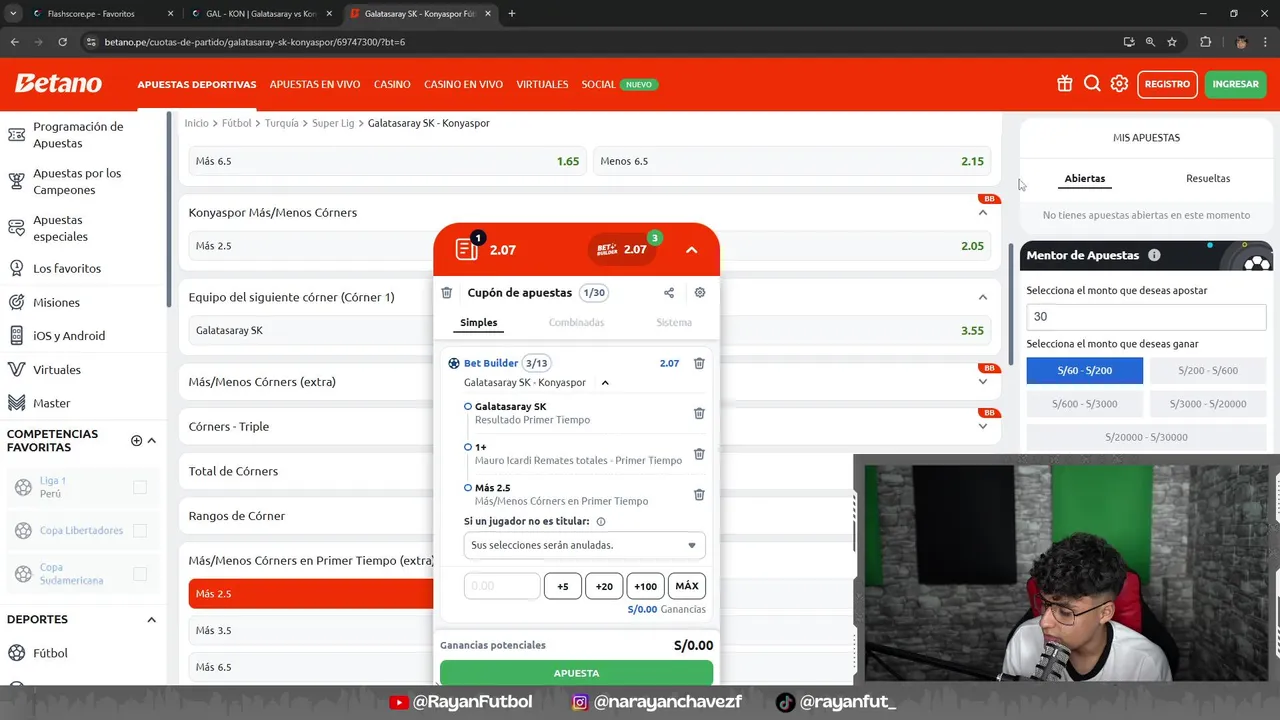The height and width of the screenshot is (720, 1280).
Task: Switch to Resueltas tab in Mis Apuestas
Action: (1208, 178)
